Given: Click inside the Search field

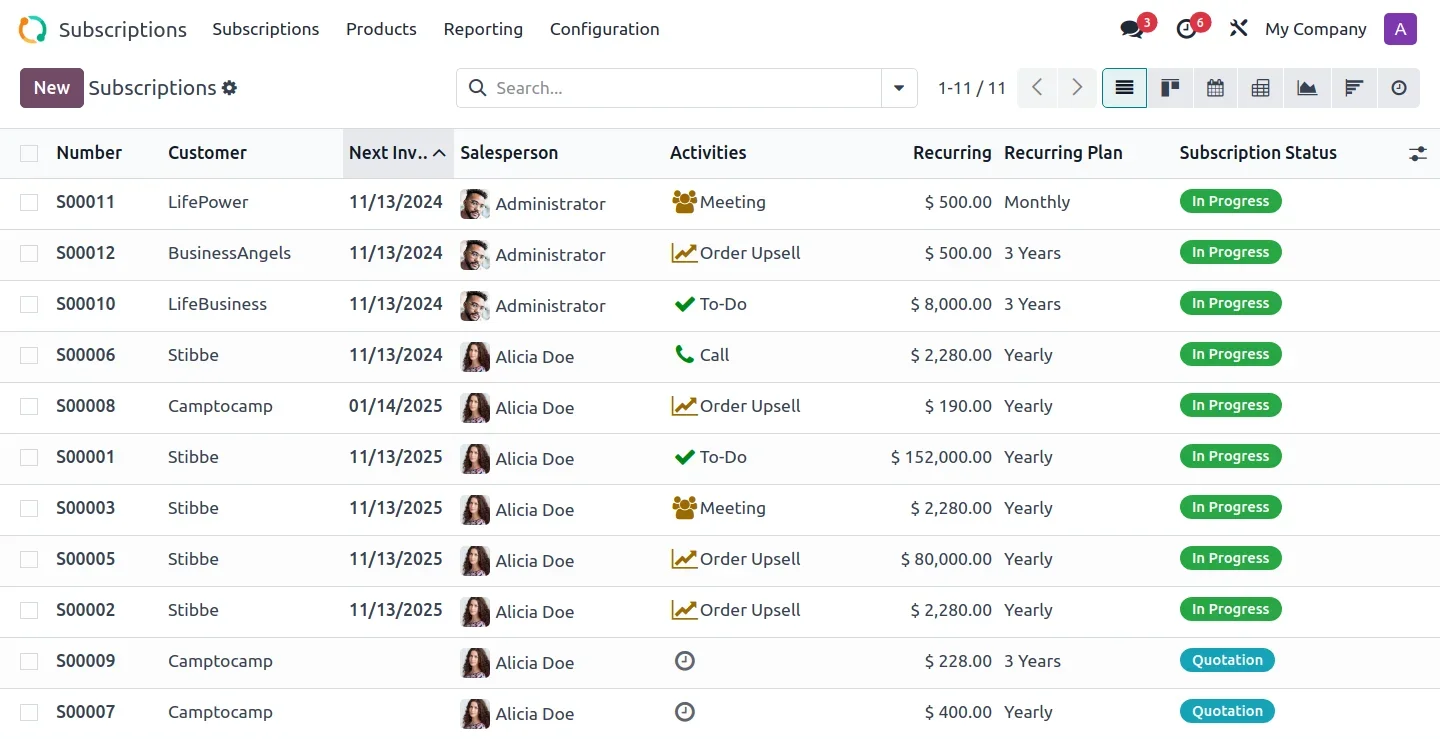Looking at the screenshot, I should (680, 88).
